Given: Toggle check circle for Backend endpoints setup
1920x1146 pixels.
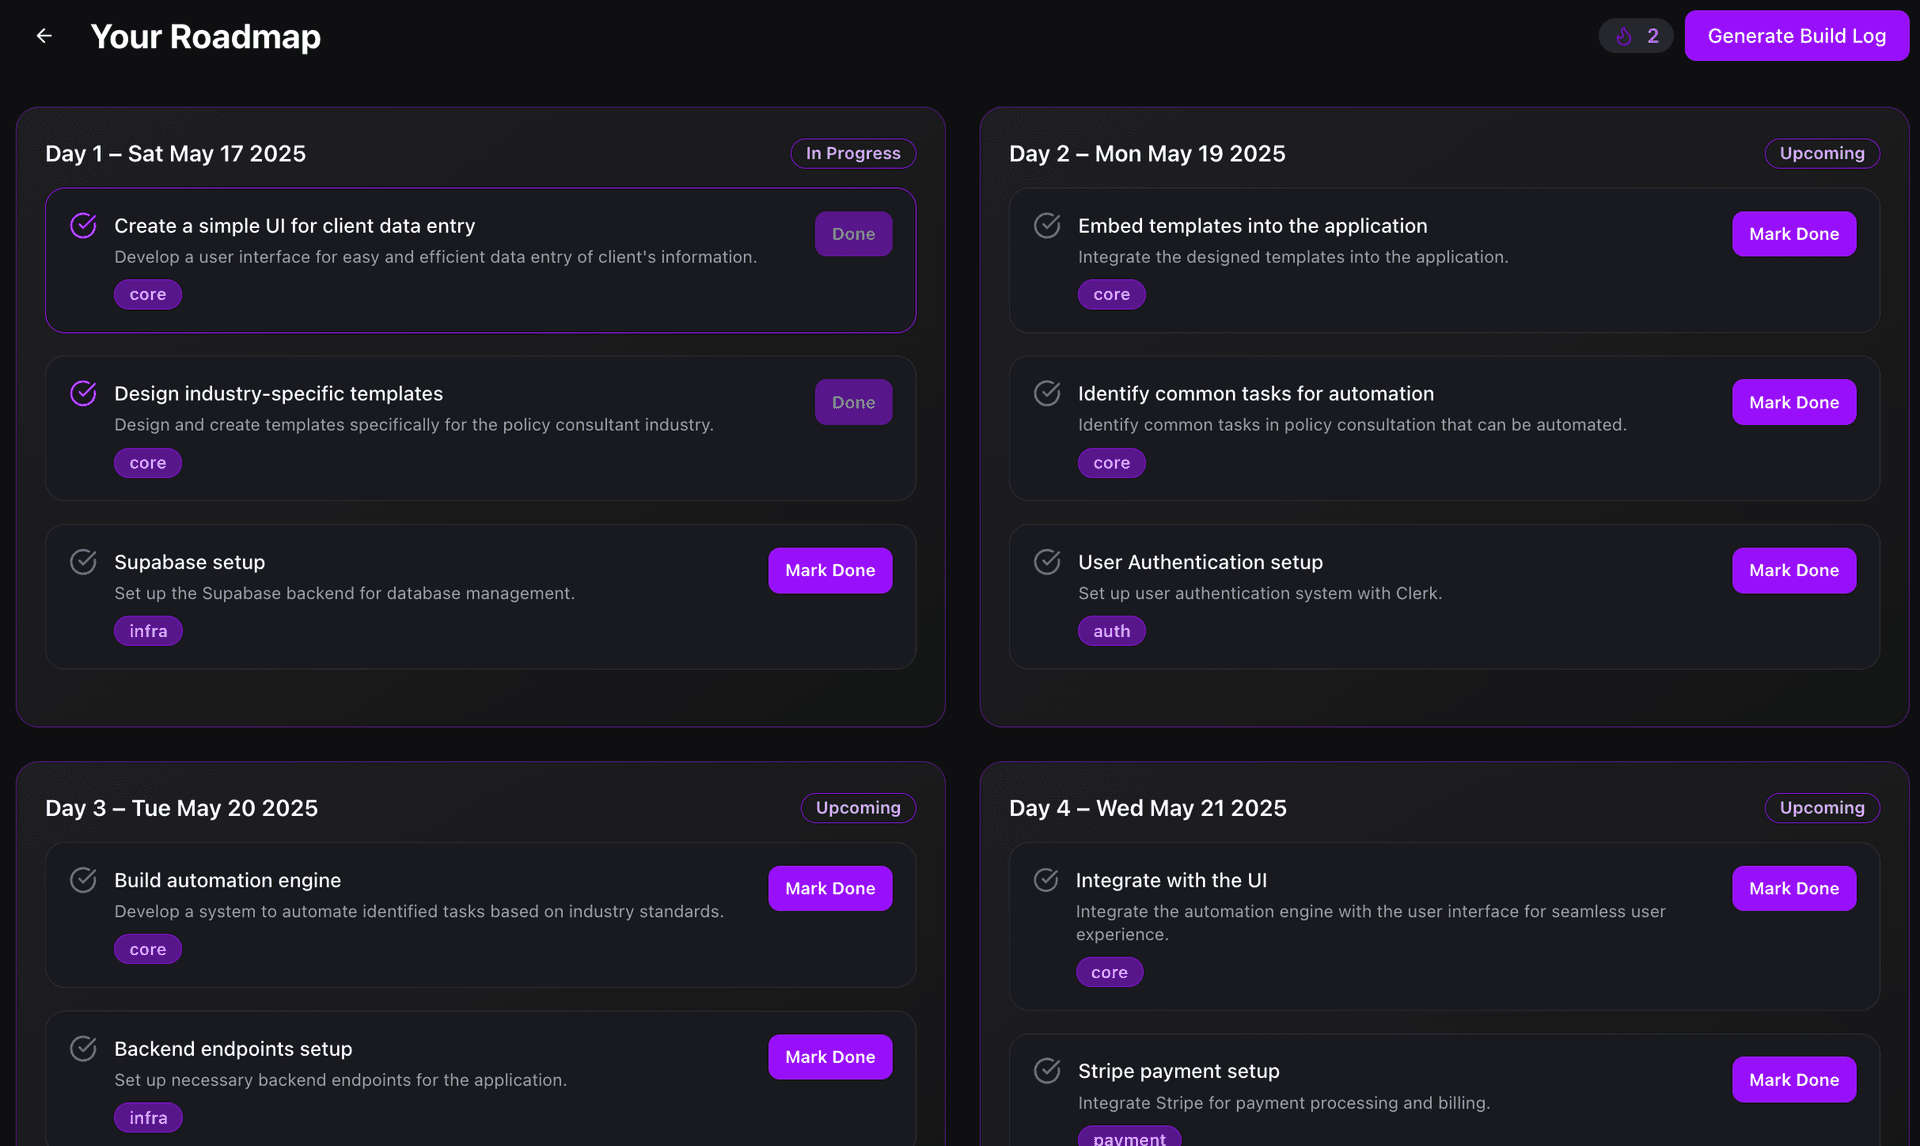Looking at the screenshot, I should point(83,1049).
